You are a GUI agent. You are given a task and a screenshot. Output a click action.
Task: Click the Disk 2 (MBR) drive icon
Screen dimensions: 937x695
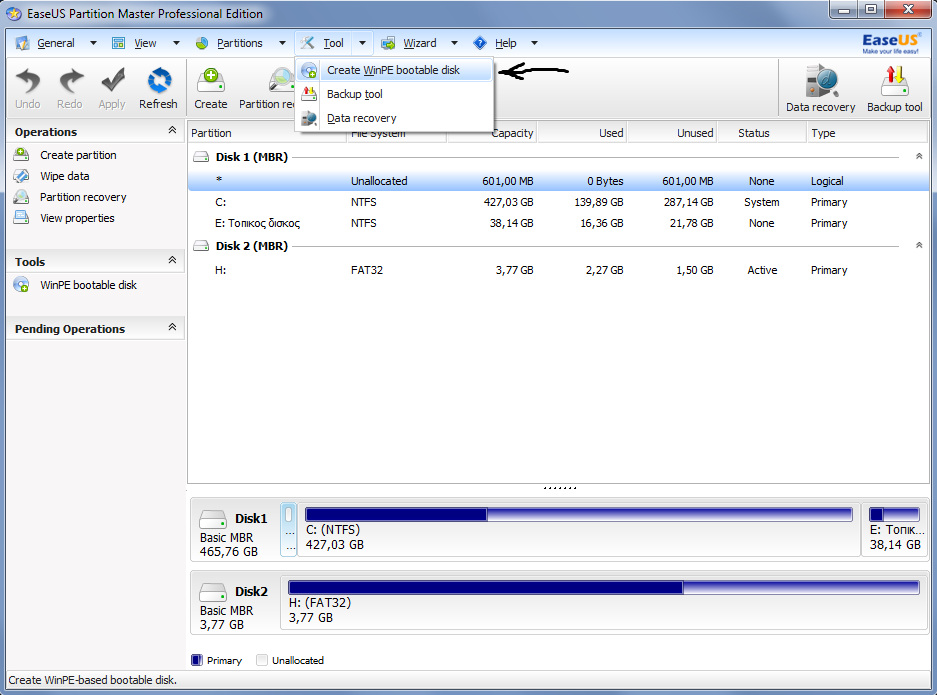coord(201,246)
